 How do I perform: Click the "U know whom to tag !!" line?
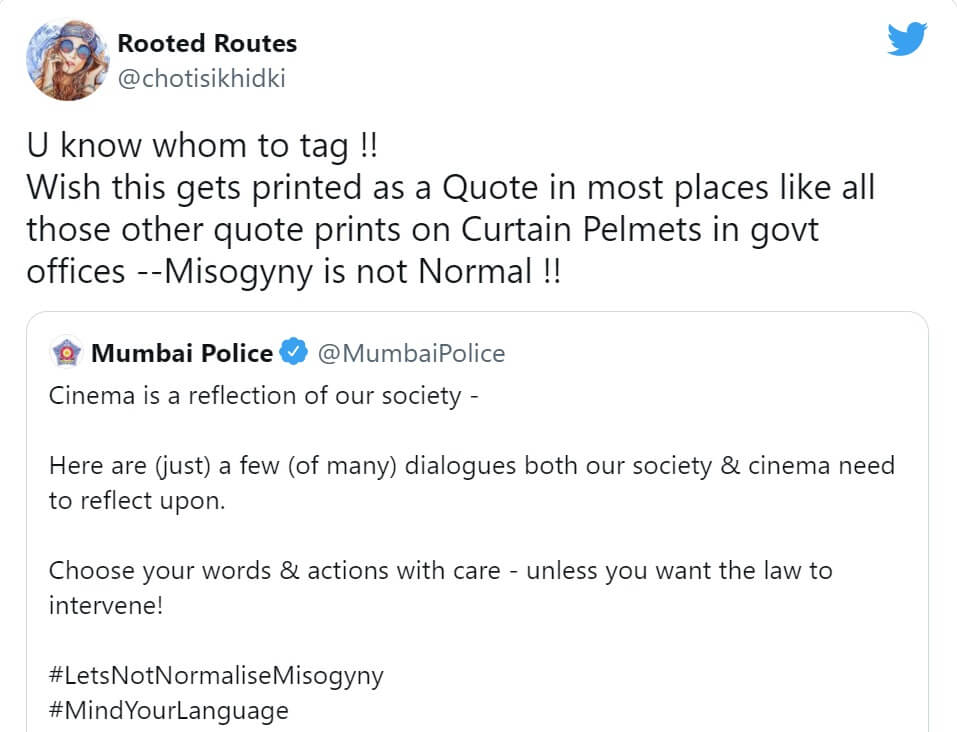[x=202, y=147]
